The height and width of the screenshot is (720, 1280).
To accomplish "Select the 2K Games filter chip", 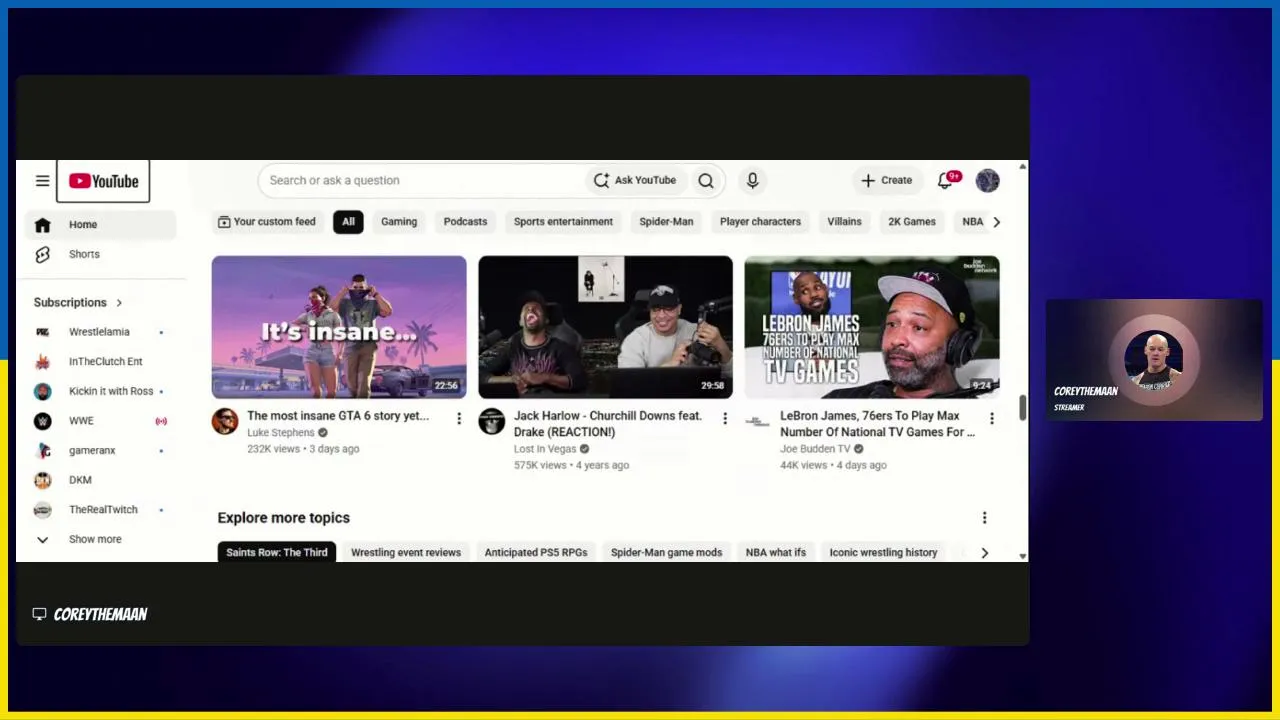I will point(912,222).
